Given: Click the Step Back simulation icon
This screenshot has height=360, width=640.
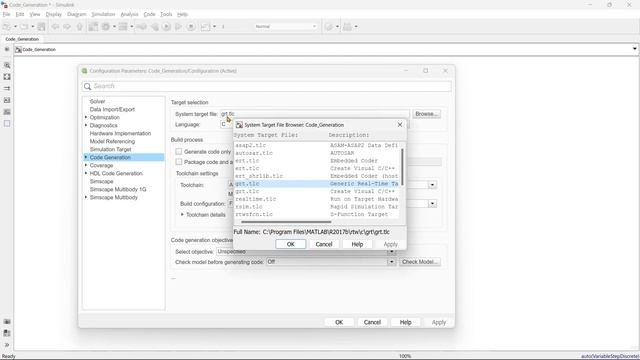Looking at the screenshot, I should [x=154, y=27].
